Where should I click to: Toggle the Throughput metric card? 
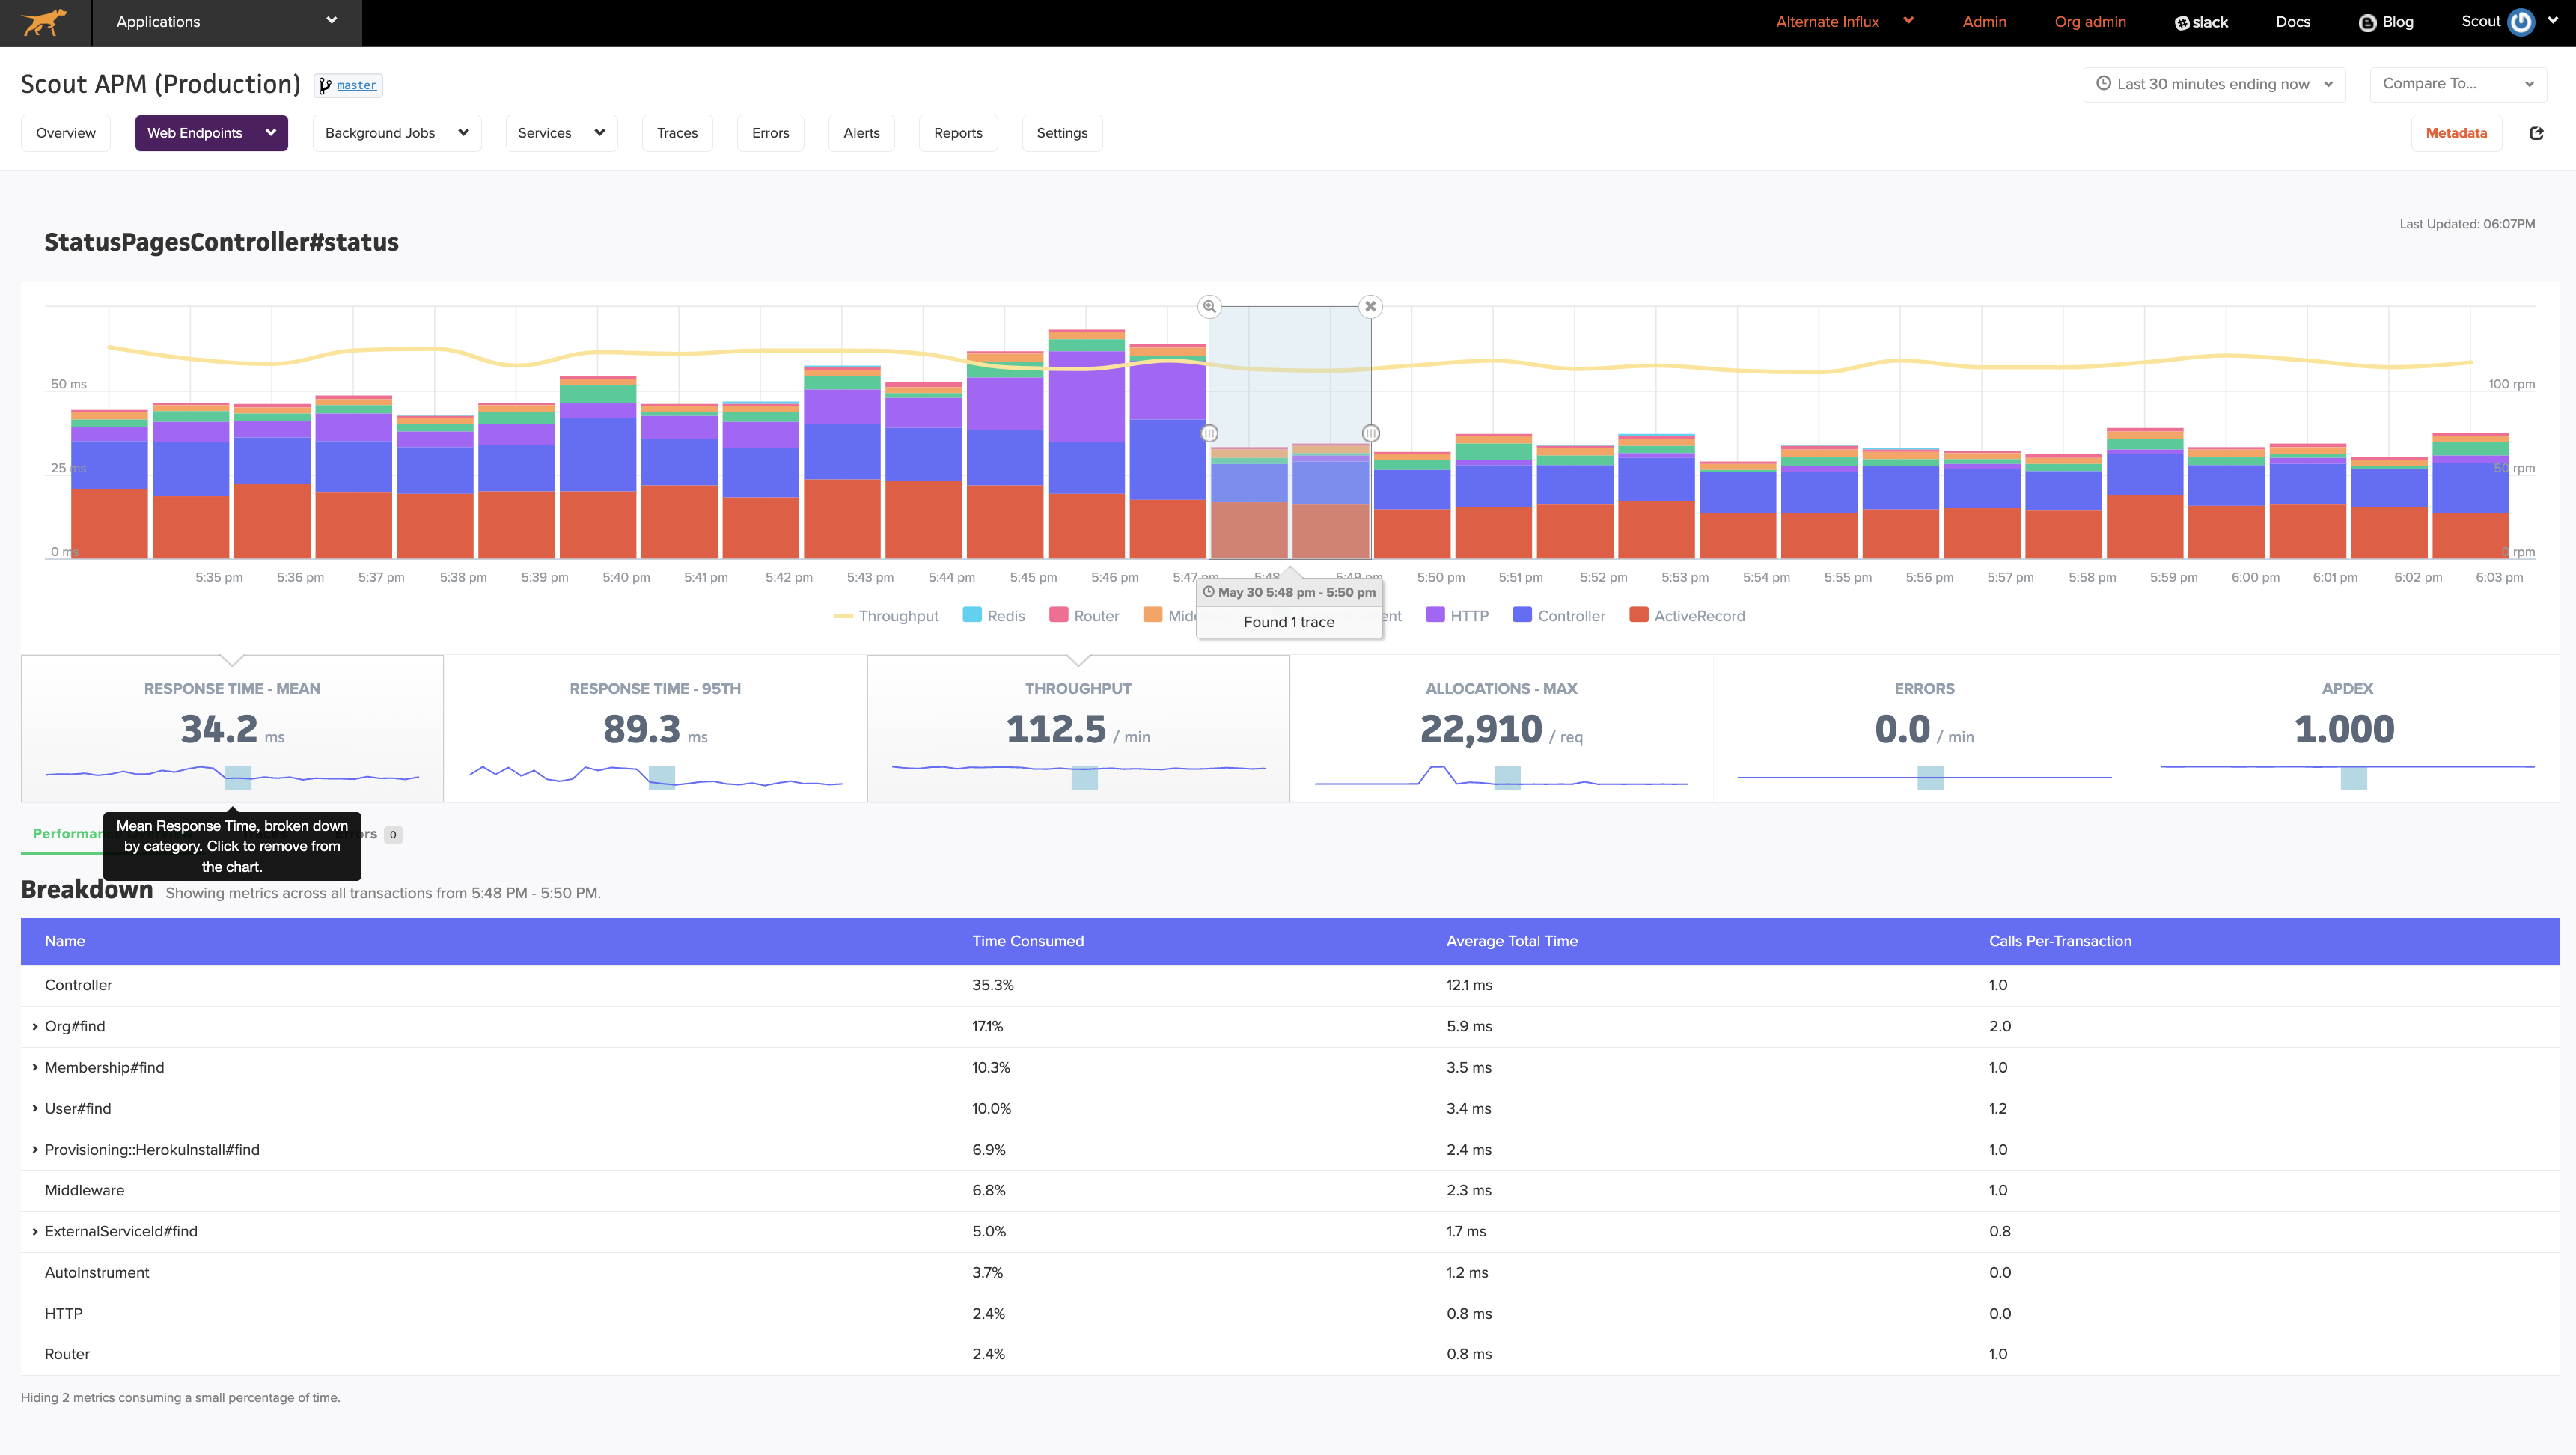pyautogui.click(x=1078, y=729)
